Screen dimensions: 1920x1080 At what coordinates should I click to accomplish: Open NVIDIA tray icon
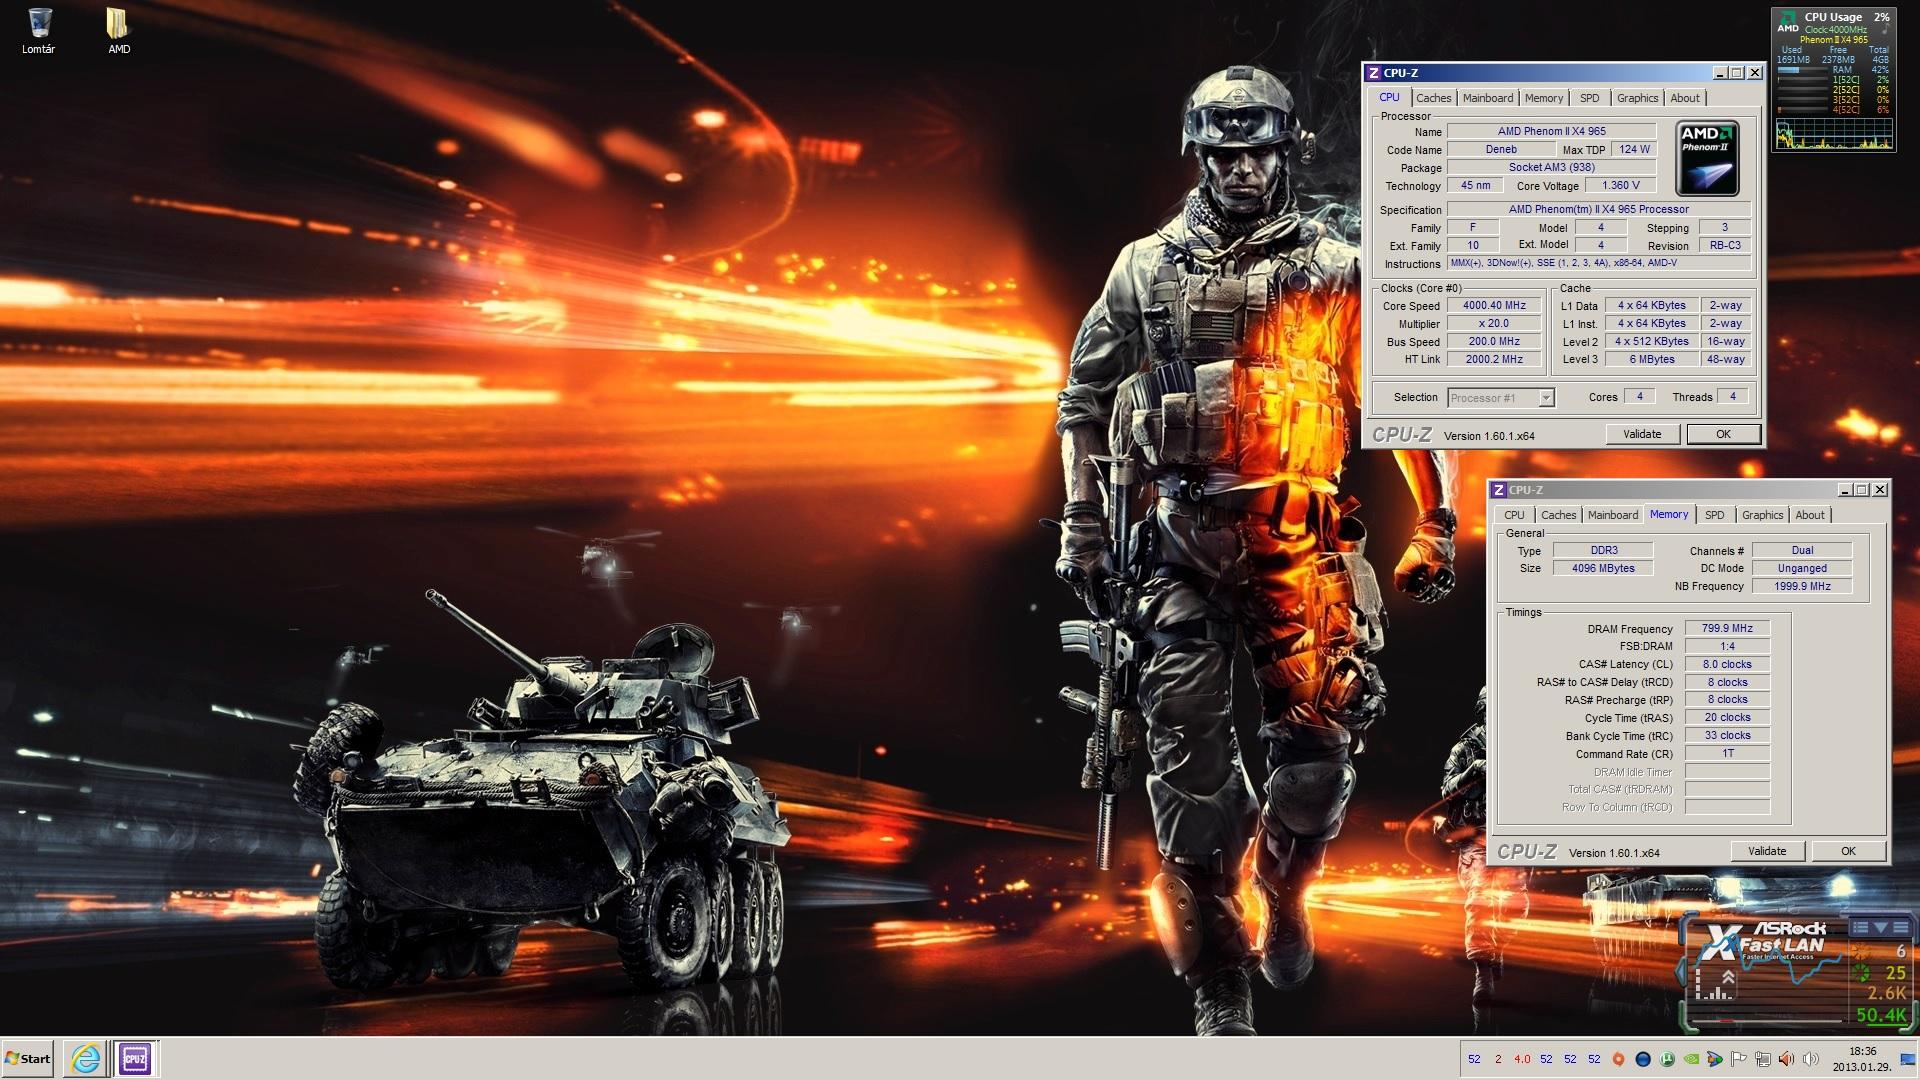click(1691, 1059)
